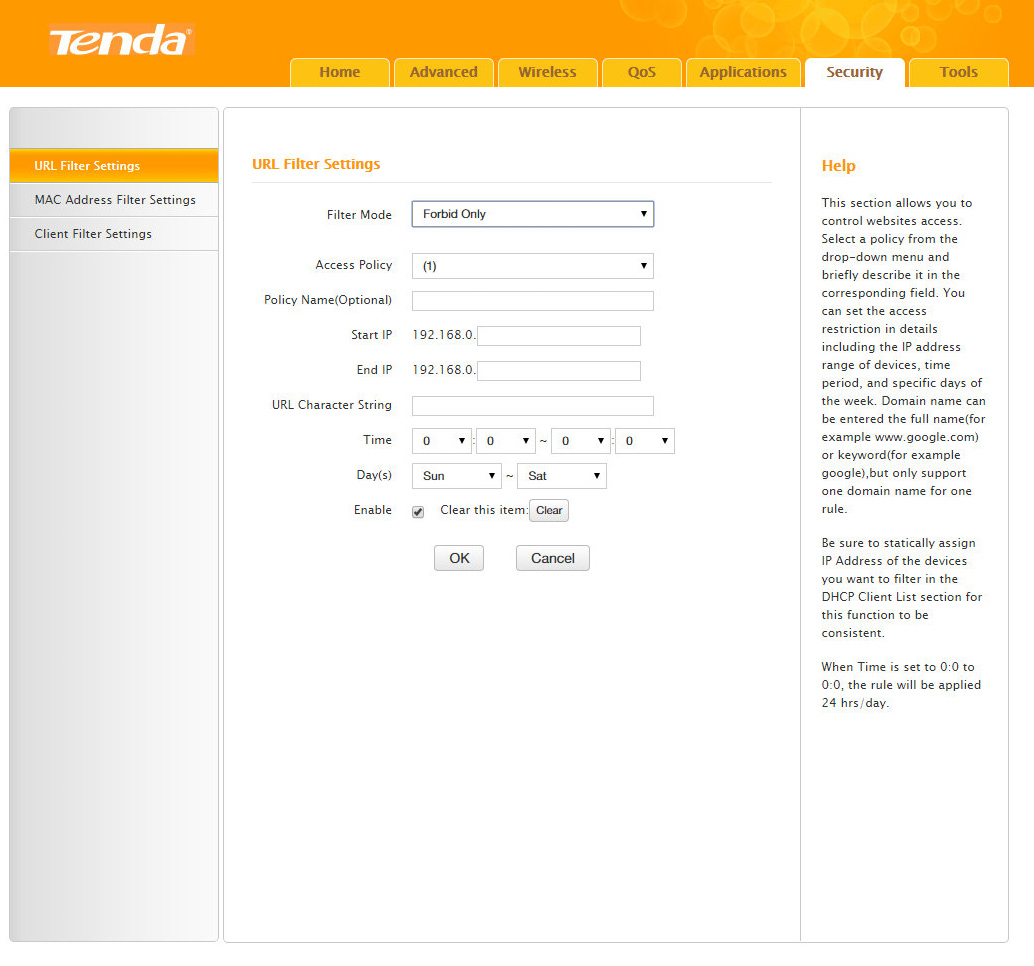Open the end hour Time dropdown

pos(581,440)
